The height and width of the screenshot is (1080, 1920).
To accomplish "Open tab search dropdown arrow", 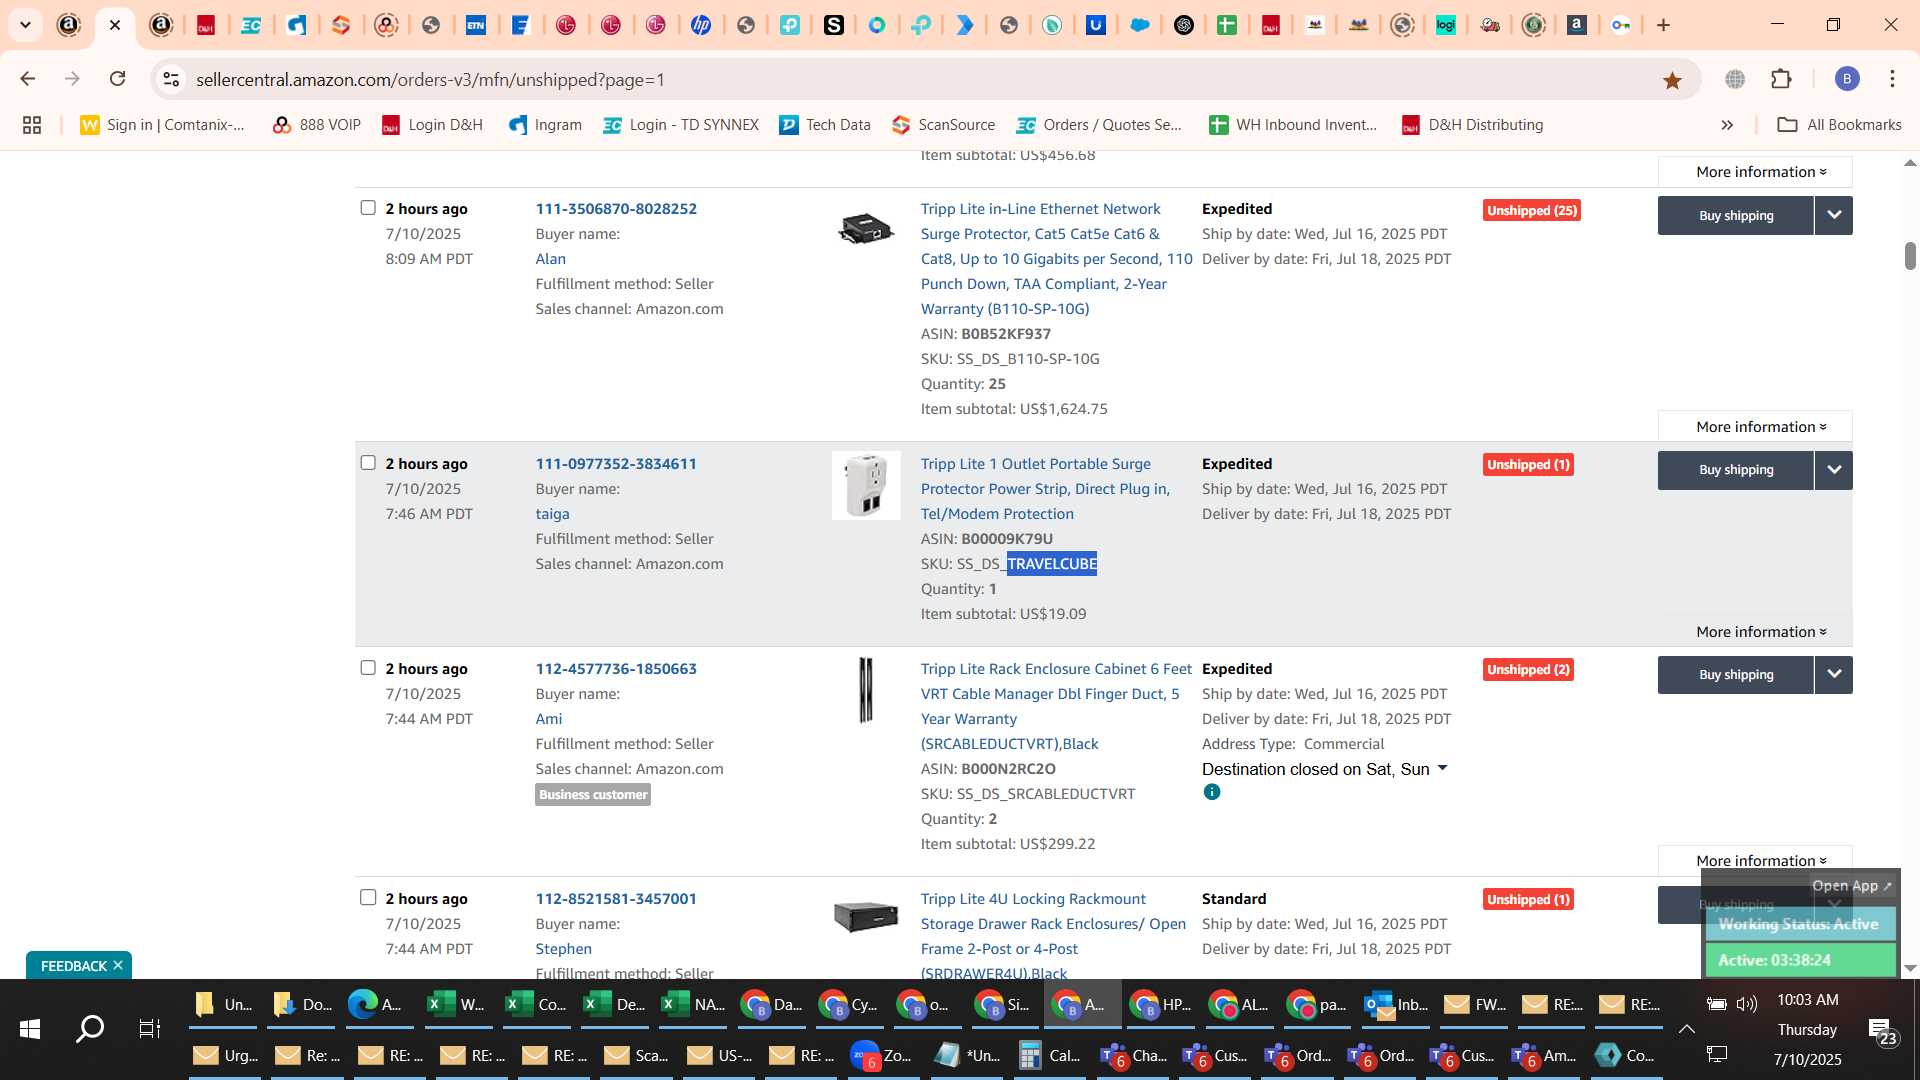I will 25,25.
